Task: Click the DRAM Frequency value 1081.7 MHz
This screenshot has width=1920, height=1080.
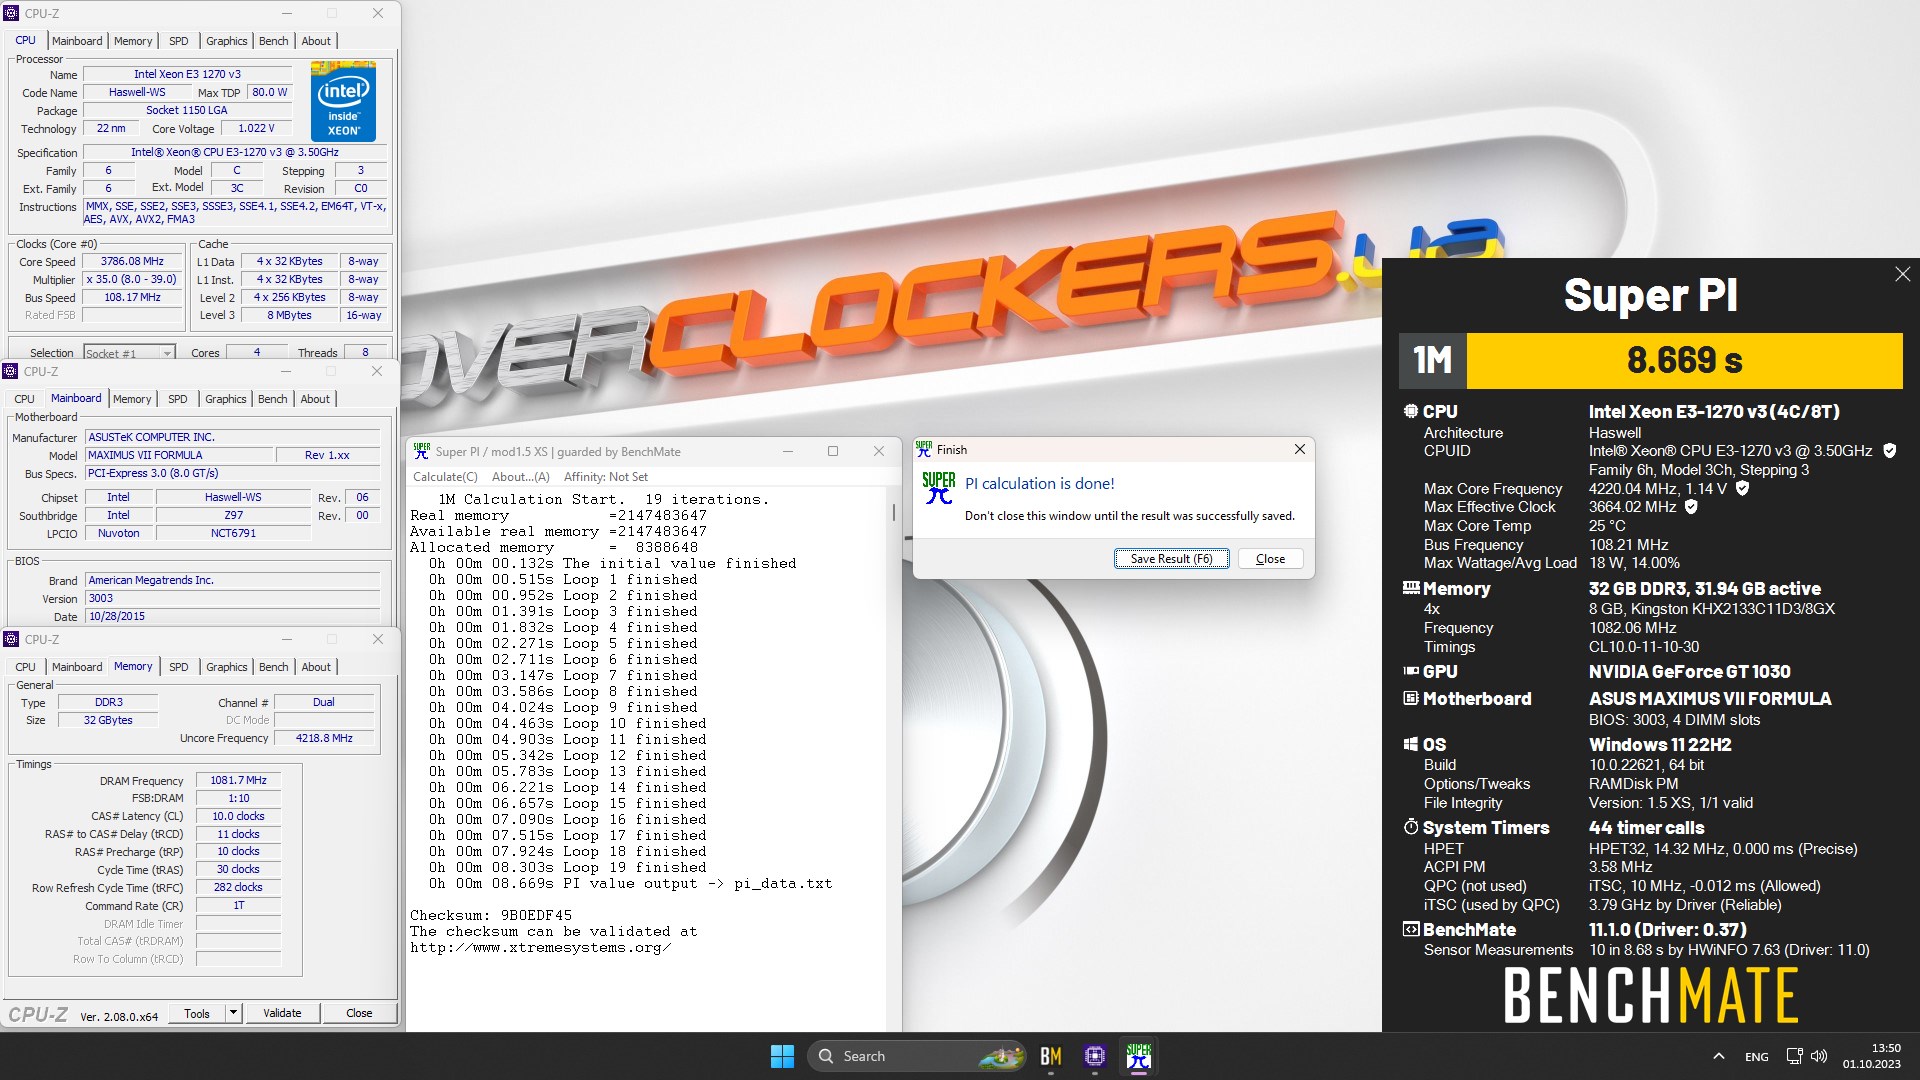Action: tap(238, 780)
